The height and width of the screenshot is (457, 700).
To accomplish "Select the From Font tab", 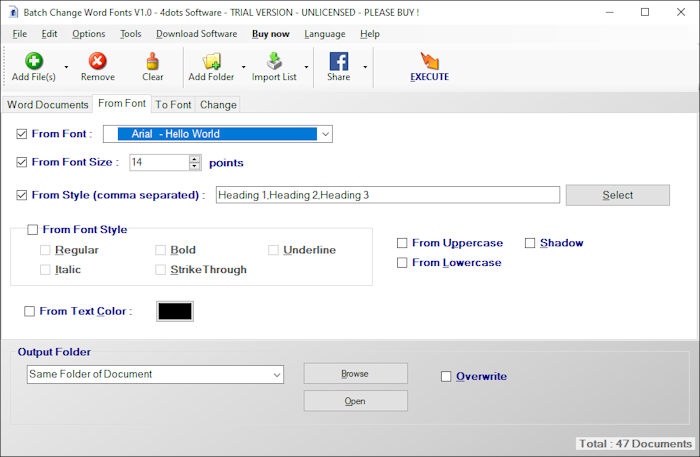I will 122,103.
